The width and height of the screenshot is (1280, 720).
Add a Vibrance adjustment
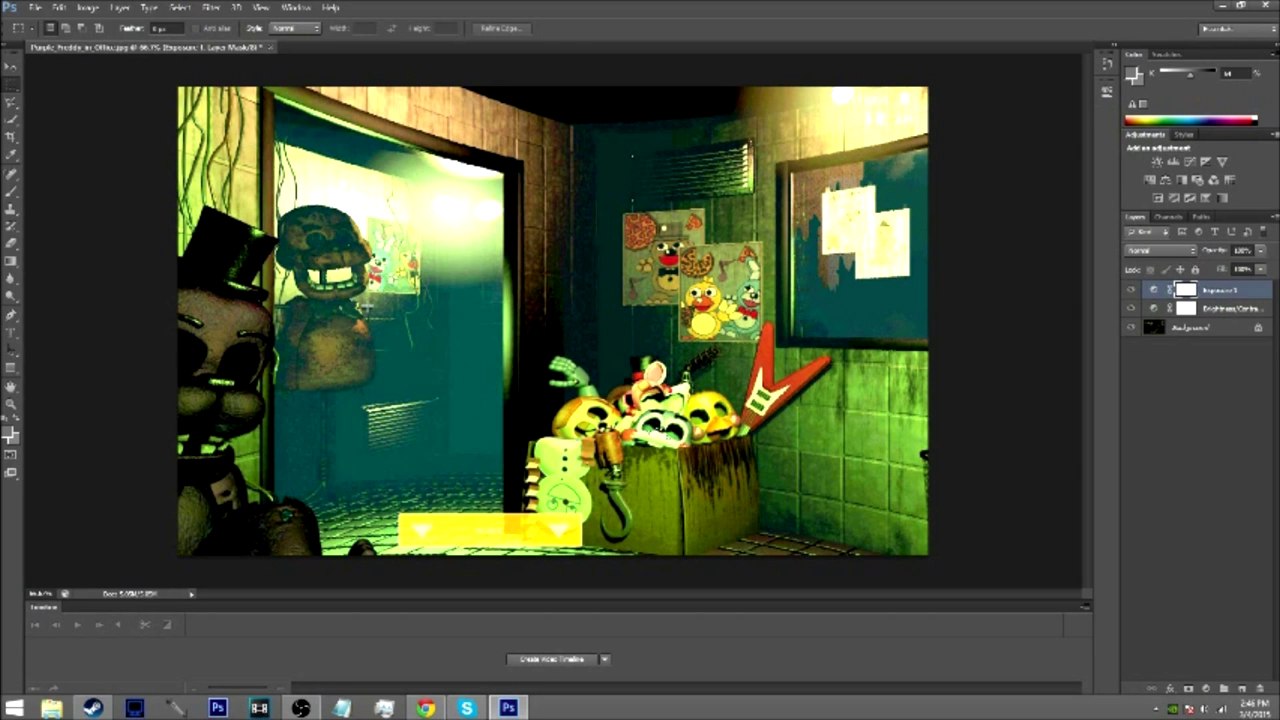1221,162
